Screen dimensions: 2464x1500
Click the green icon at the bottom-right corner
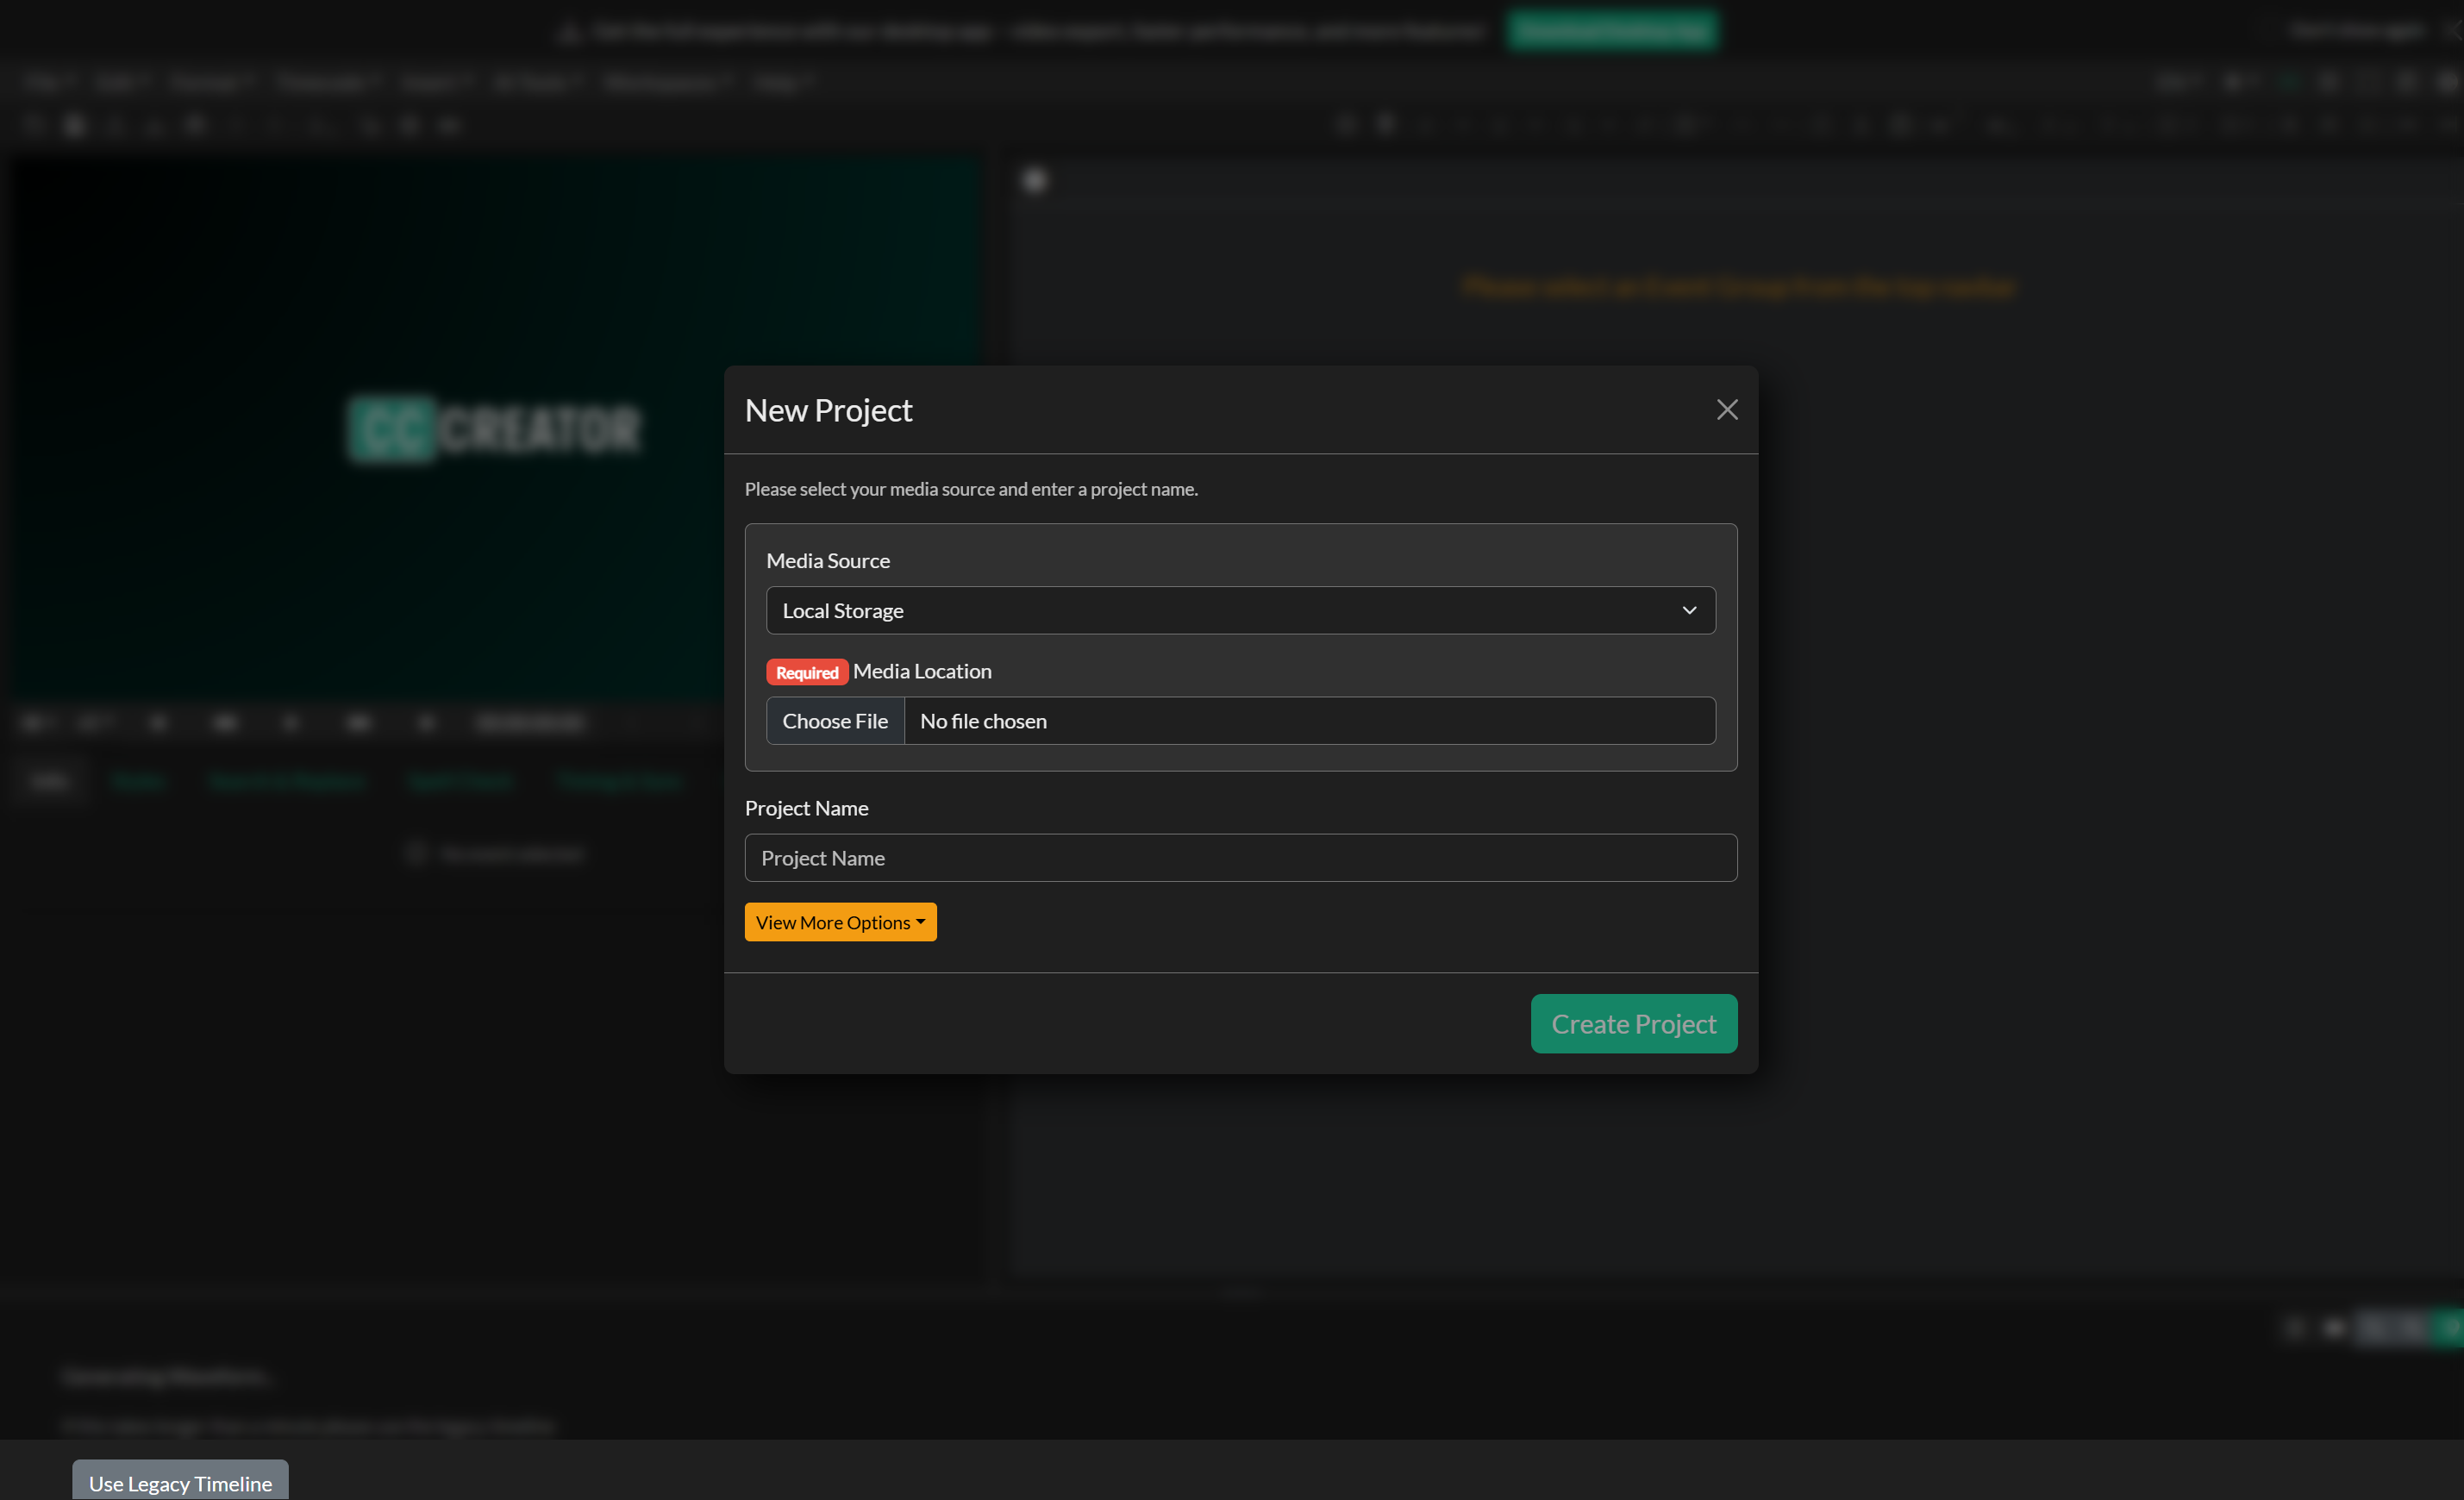pos(2452,1327)
